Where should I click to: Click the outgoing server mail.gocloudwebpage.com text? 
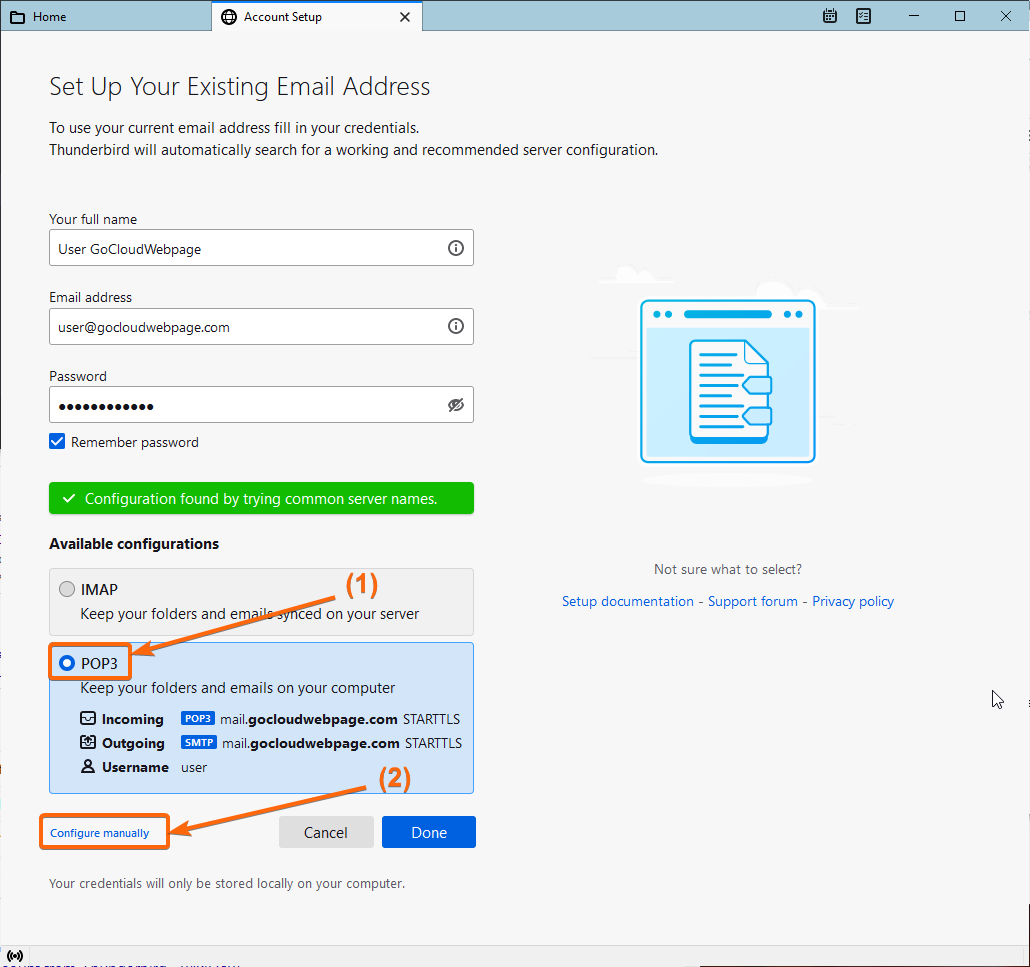(x=311, y=744)
